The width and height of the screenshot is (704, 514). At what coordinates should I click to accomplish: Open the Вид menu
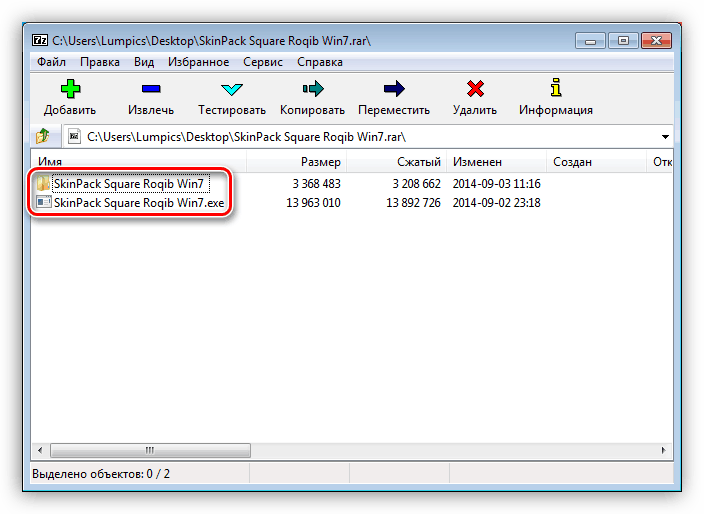point(144,62)
